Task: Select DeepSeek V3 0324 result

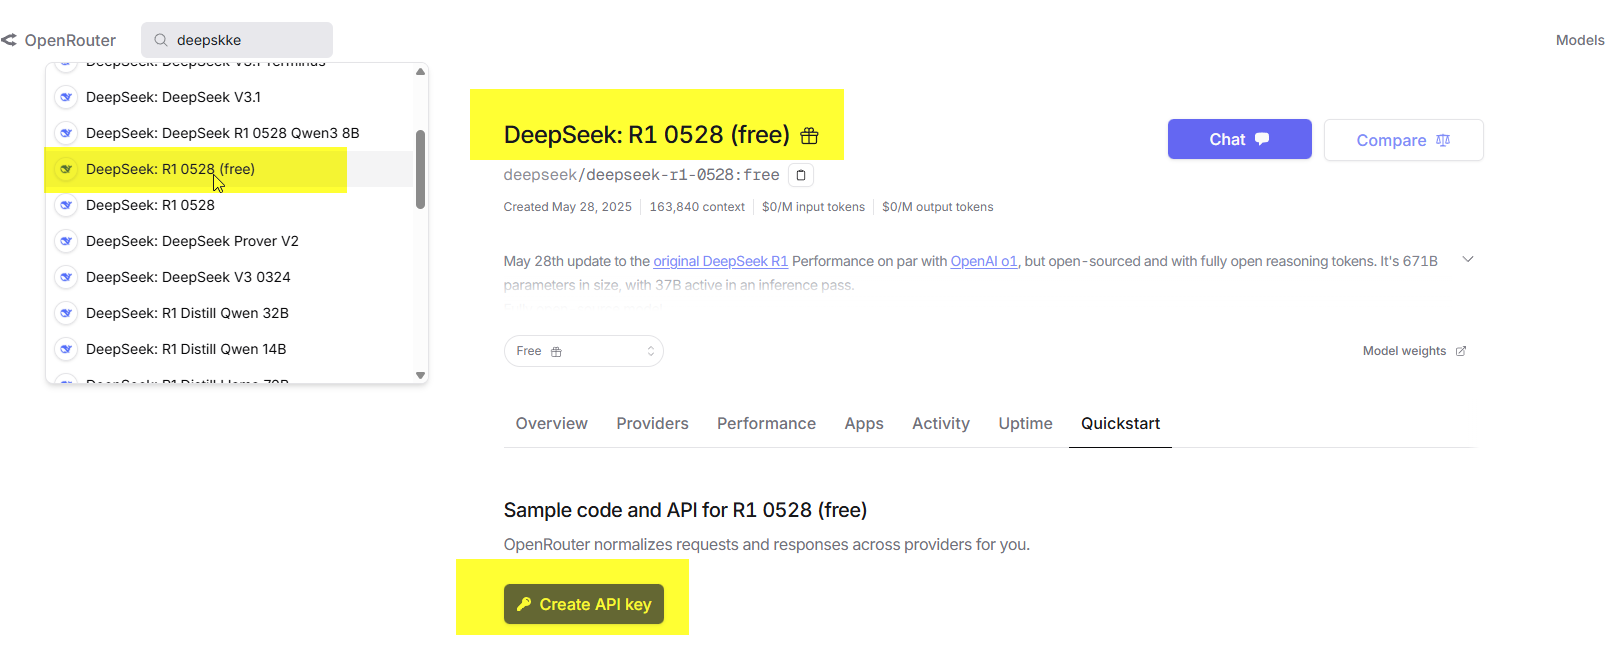Action: pyautogui.click(x=229, y=277)
